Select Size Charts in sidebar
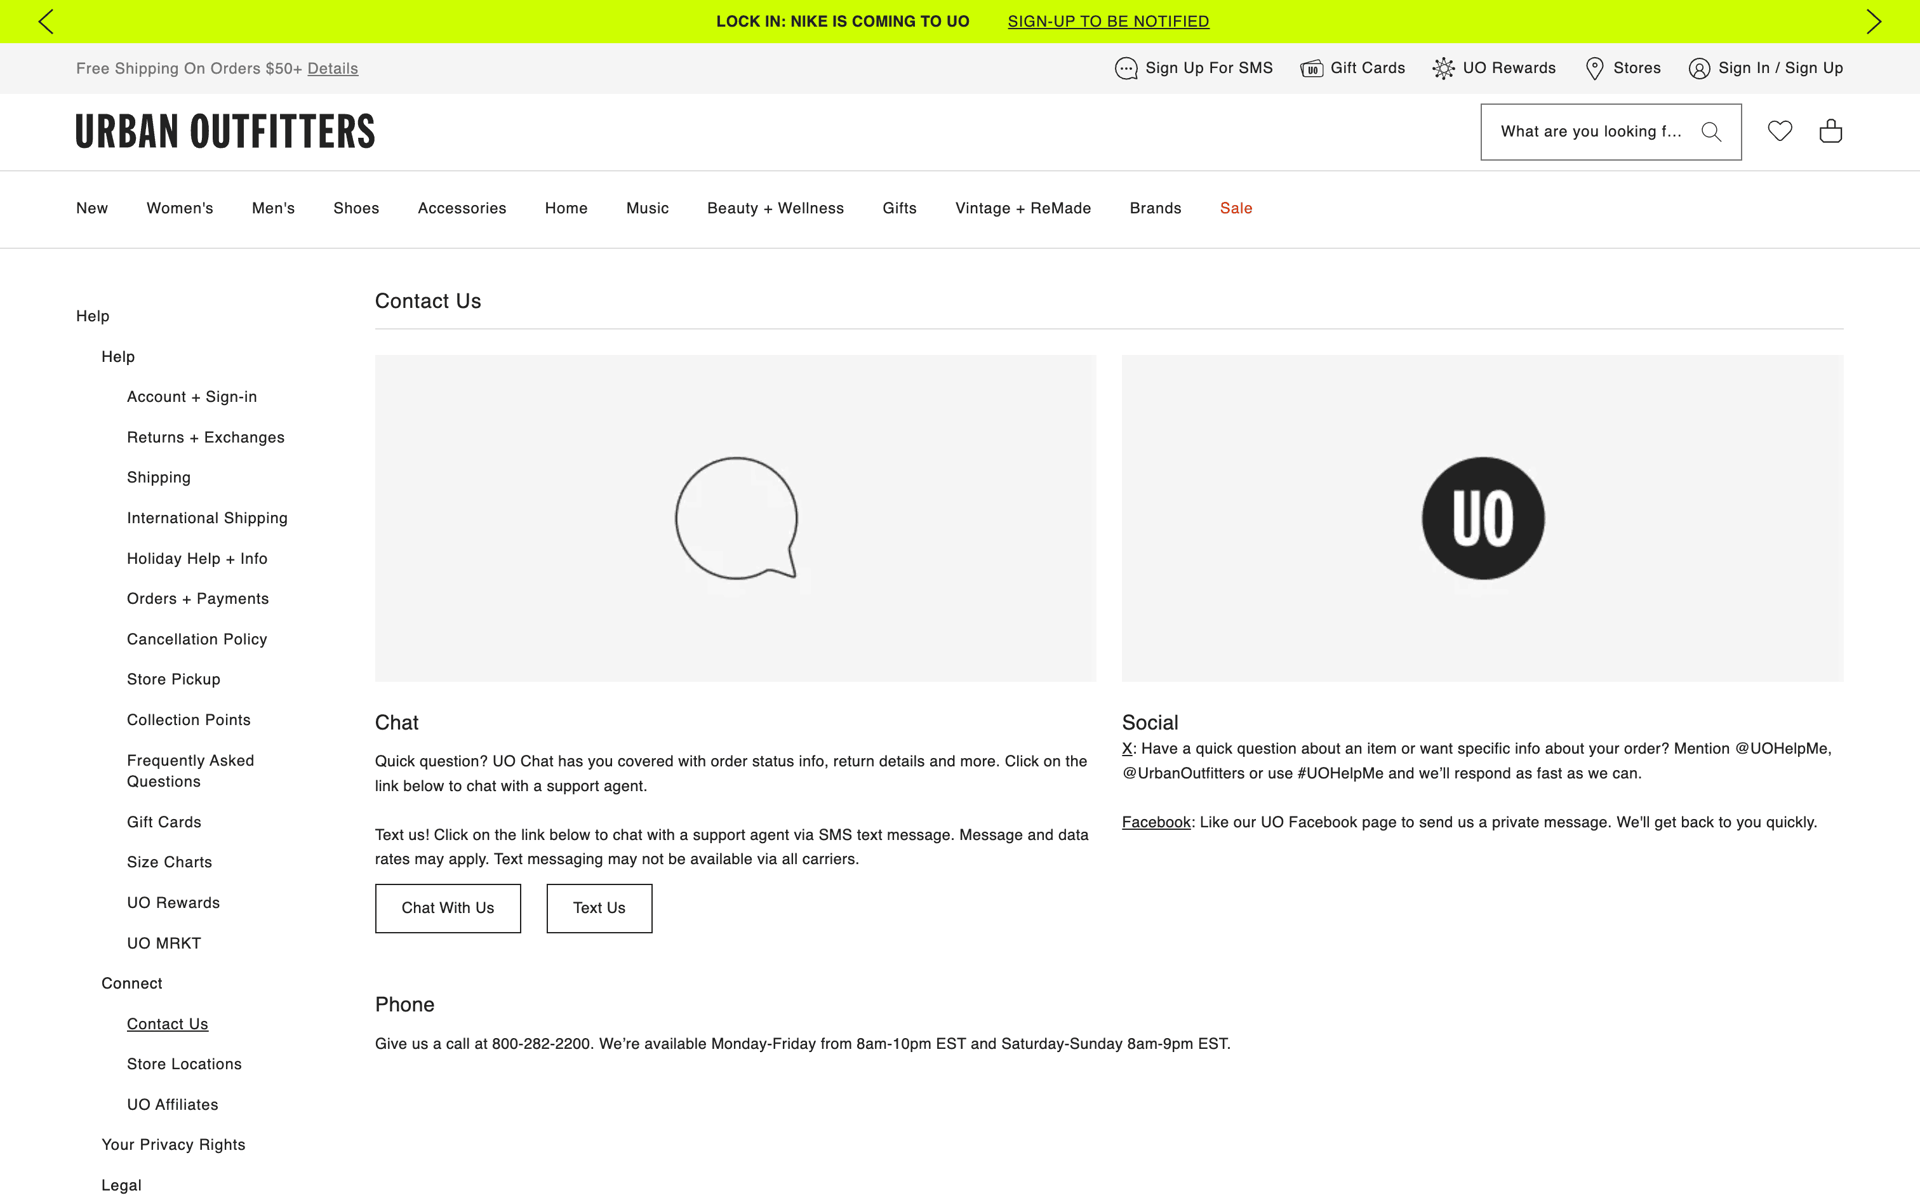This screenshot has height=1200, width=1920. pos(169,862)
